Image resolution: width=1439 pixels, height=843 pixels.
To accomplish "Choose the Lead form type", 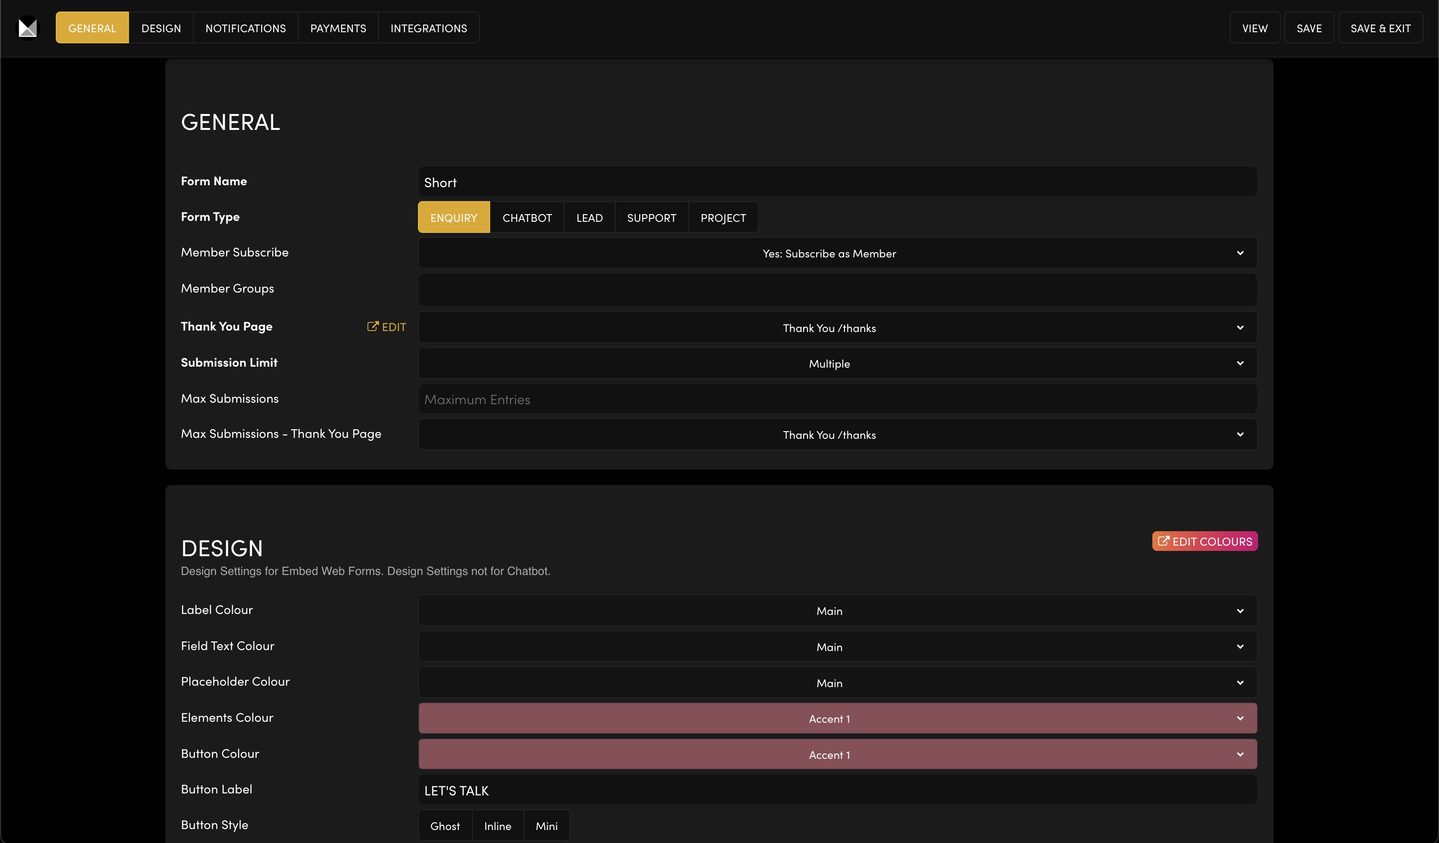I will click(x=589, y=218).
